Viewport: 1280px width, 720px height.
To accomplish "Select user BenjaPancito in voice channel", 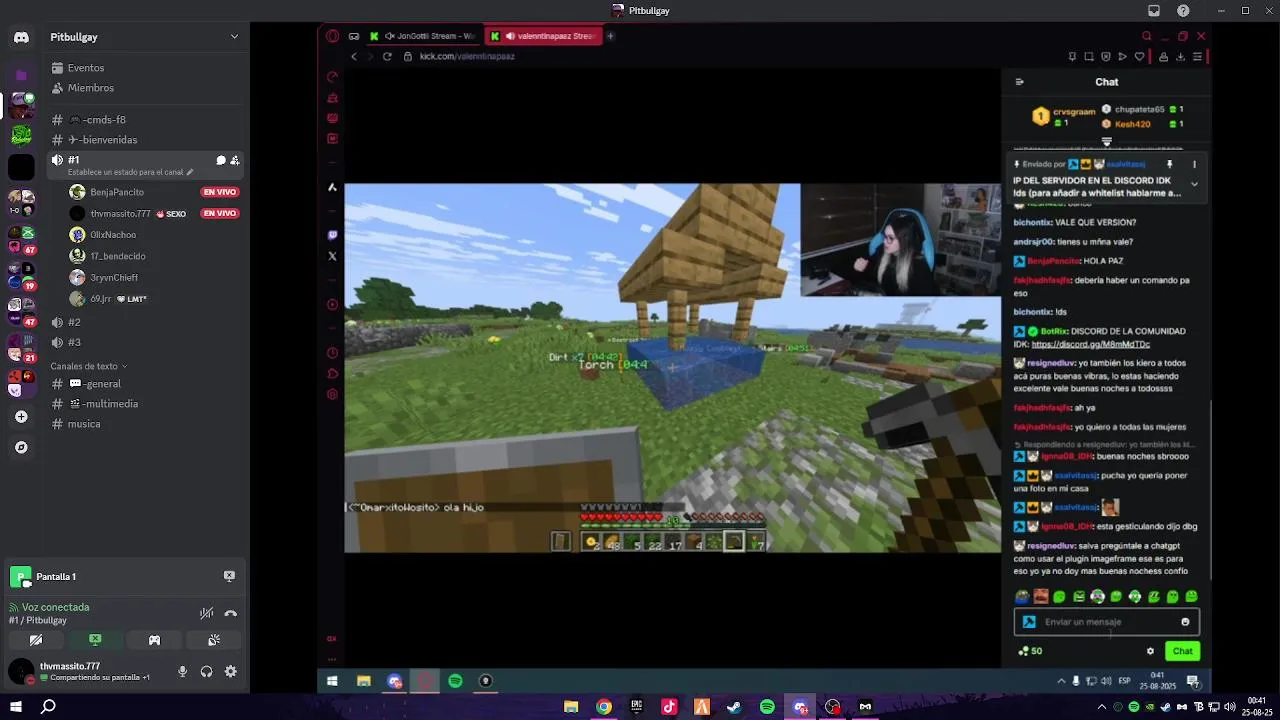I will click(117, 192).
